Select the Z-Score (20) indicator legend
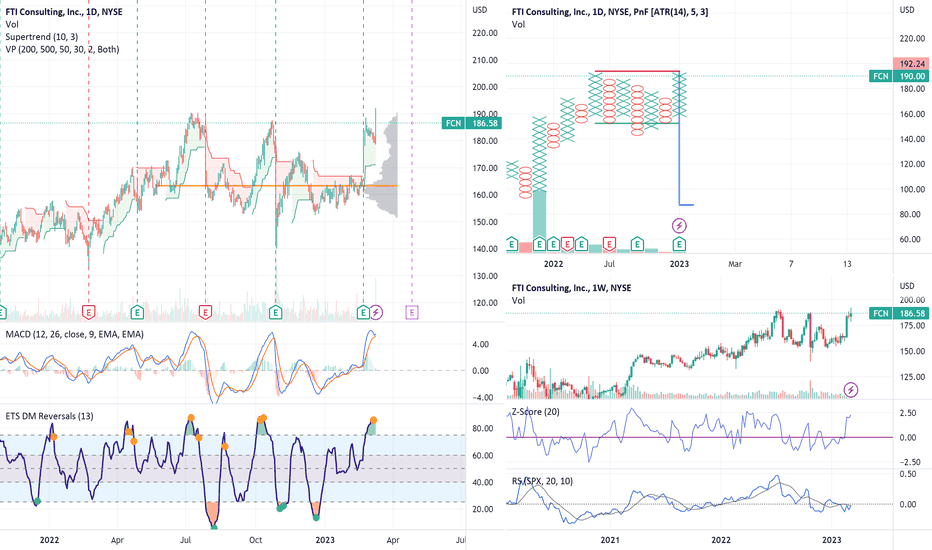The width and height of the screenshot is (932, 550). [536, 411]
